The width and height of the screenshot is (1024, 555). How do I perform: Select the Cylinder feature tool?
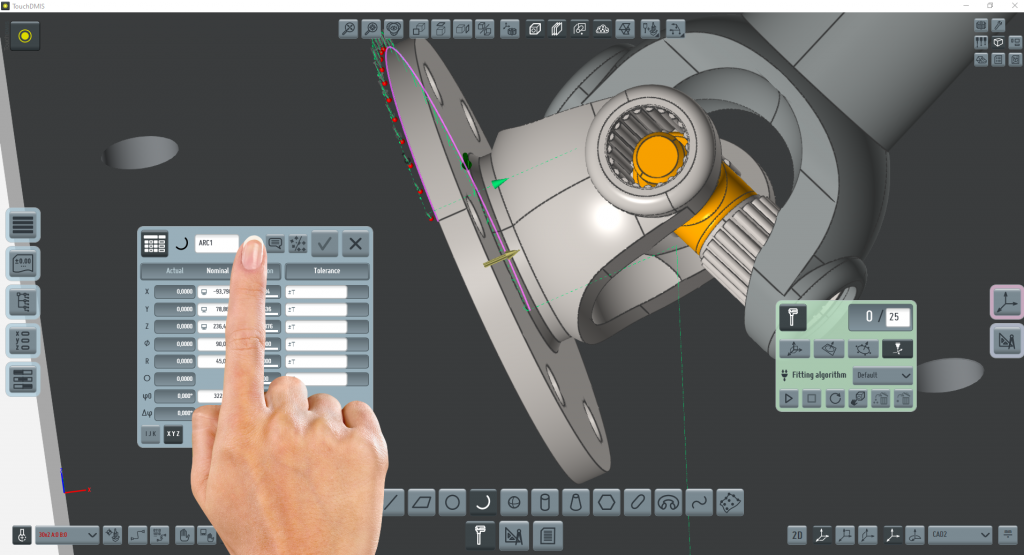click(545, 501)
